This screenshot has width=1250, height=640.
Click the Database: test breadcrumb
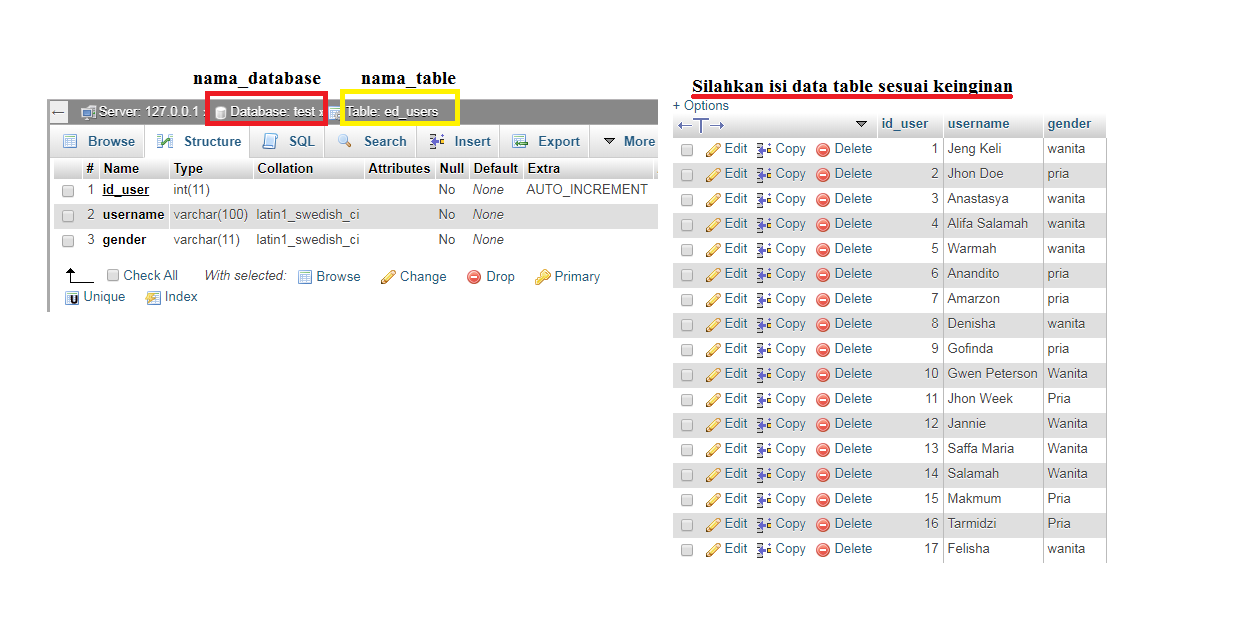pos(266,111)
